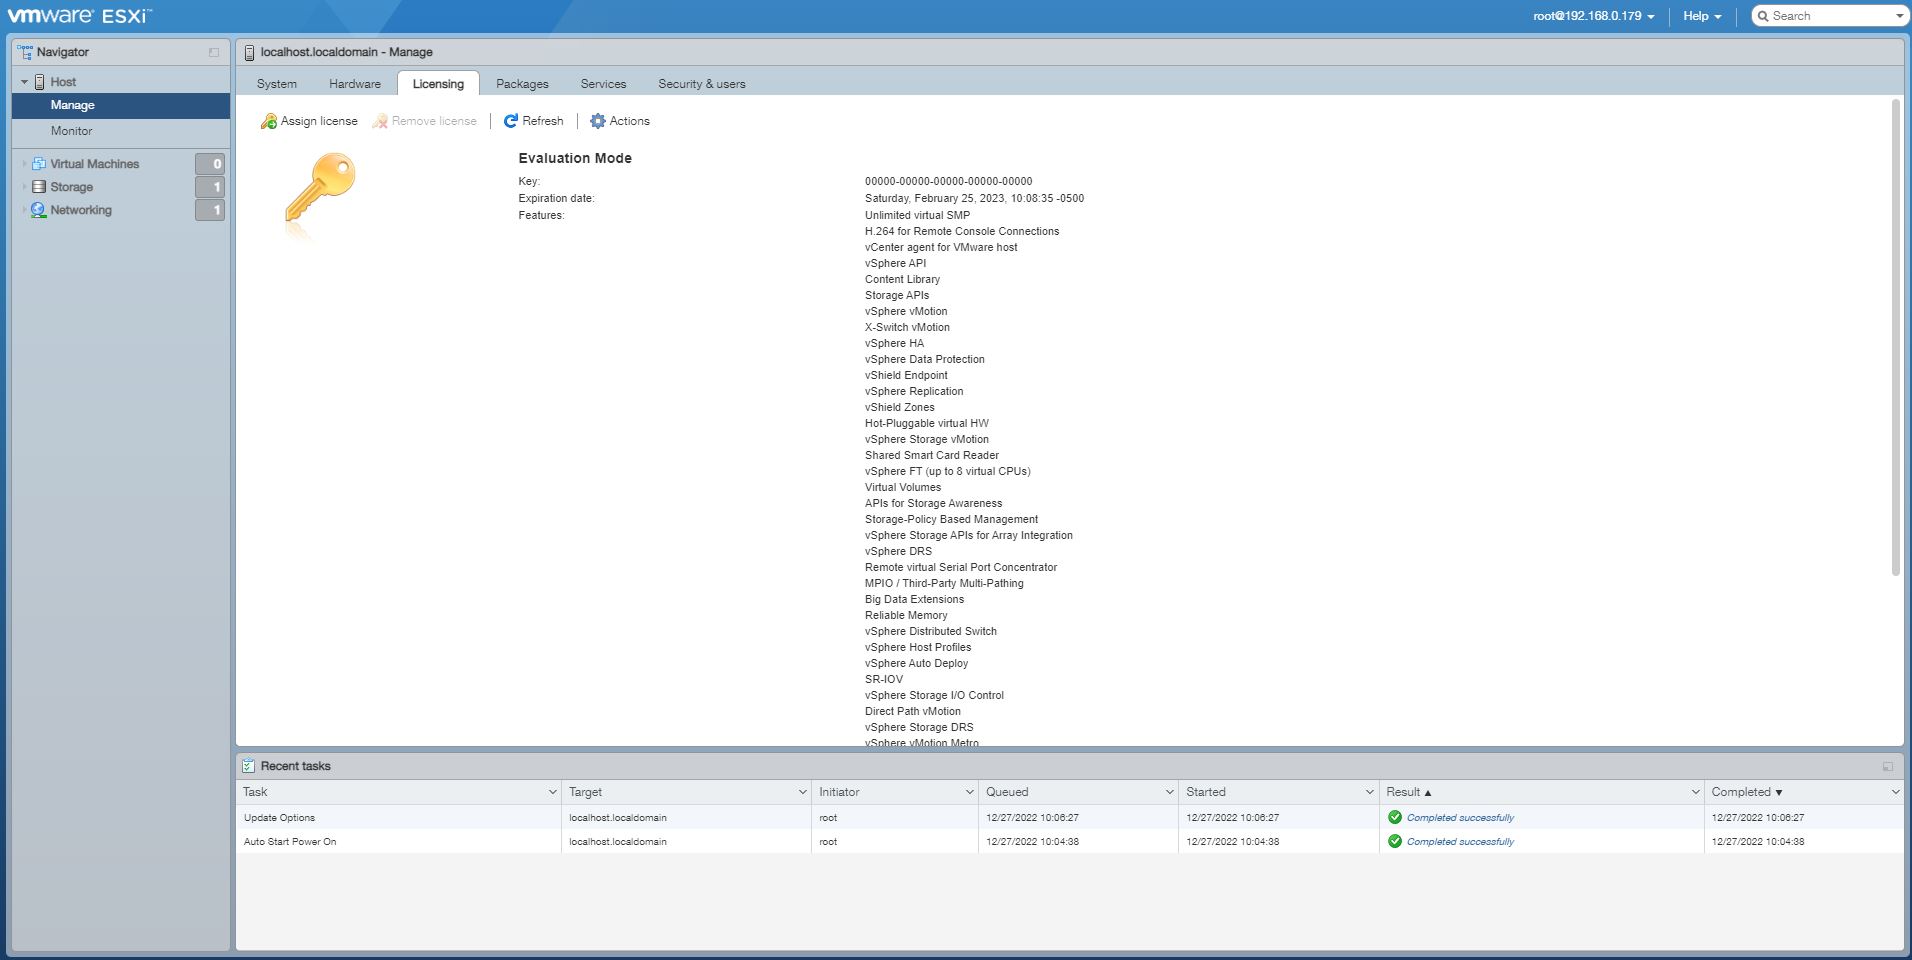Click the Networking count badge
Viewport: 1912px width, 960px height.
(210, 210)
